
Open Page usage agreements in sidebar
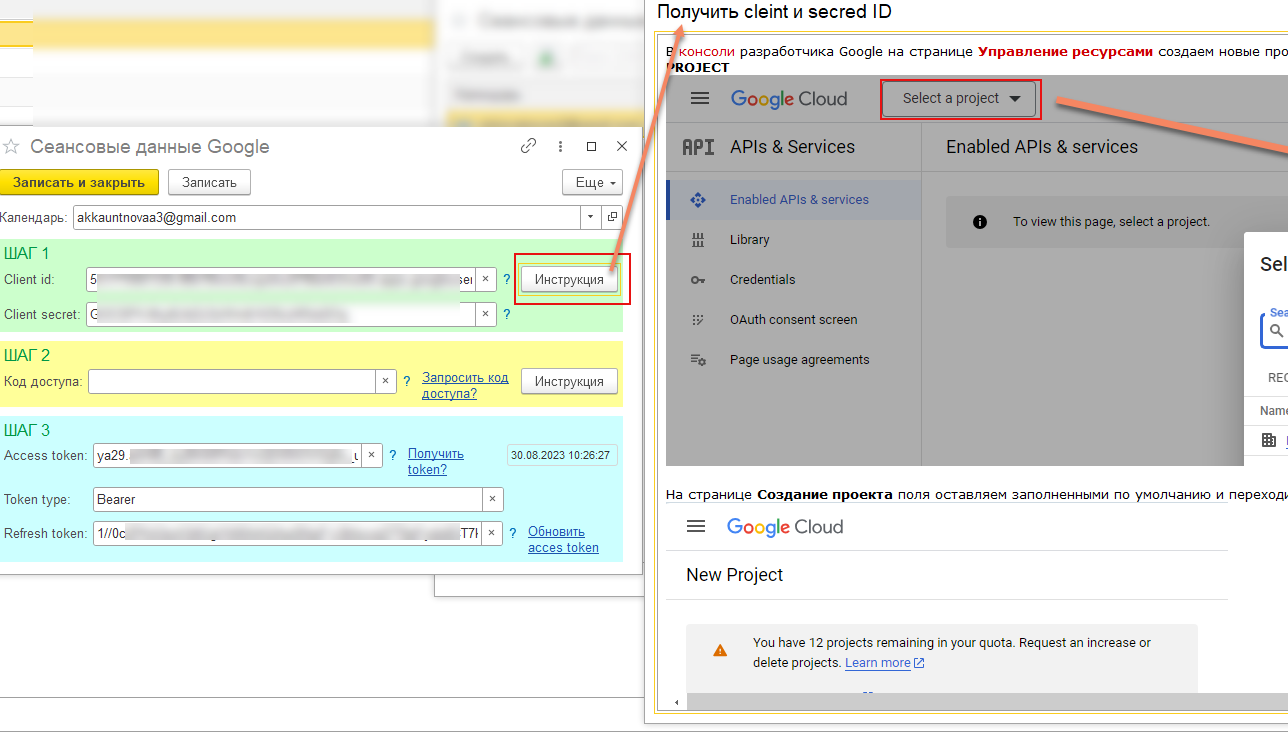point(799,360)
